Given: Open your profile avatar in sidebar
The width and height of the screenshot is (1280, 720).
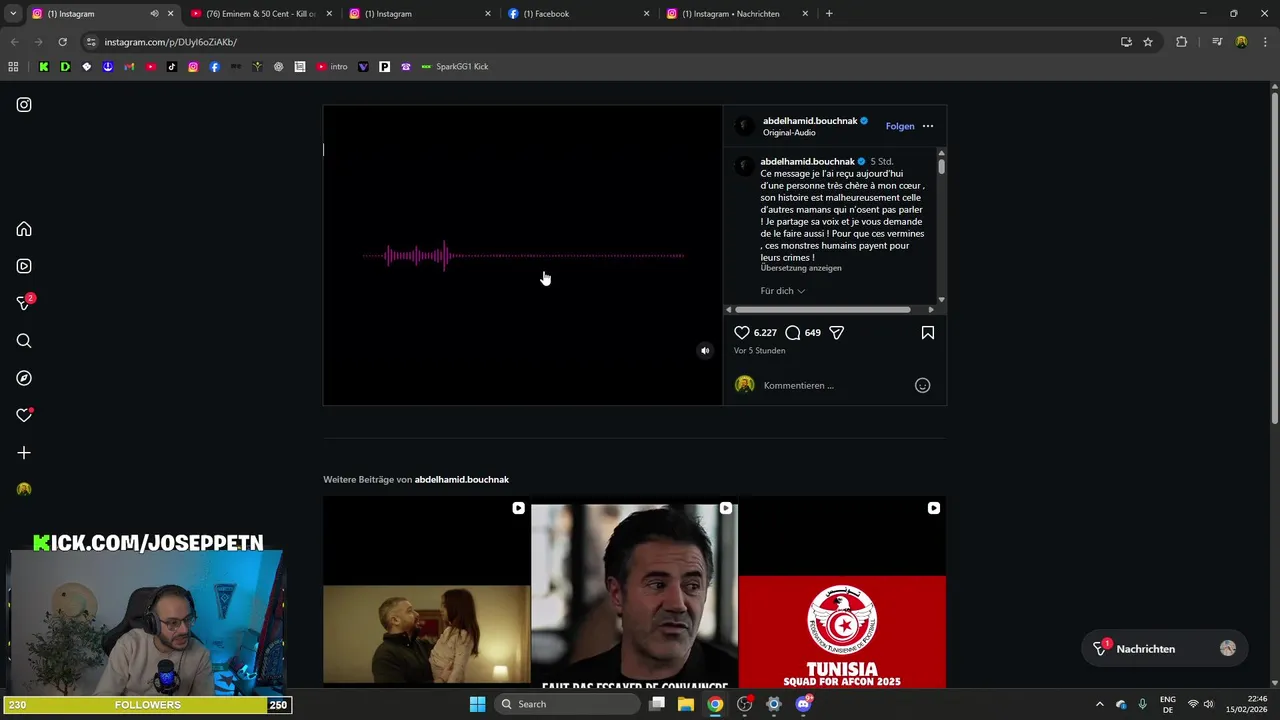Looking at the screenshot, I should [x=24, y=490].
